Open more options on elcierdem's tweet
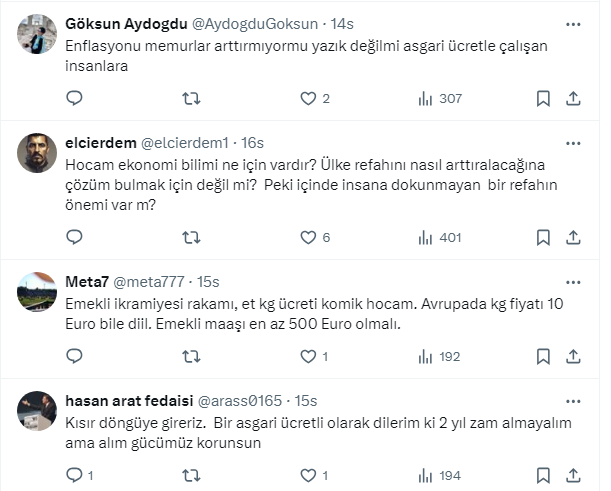 point(573,143)
